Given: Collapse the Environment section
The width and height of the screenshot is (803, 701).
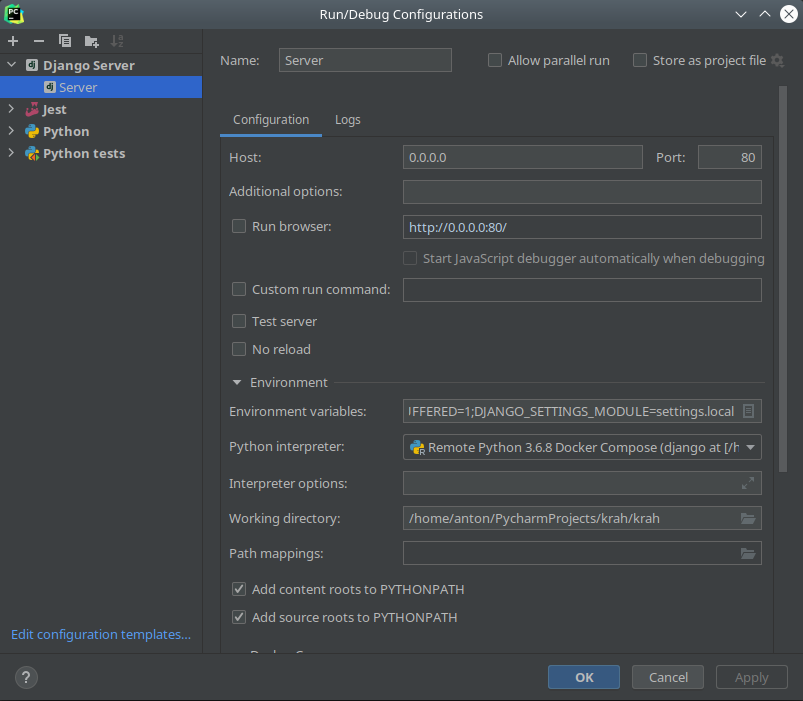Looking at the screenshot, I should pos(237,383).
